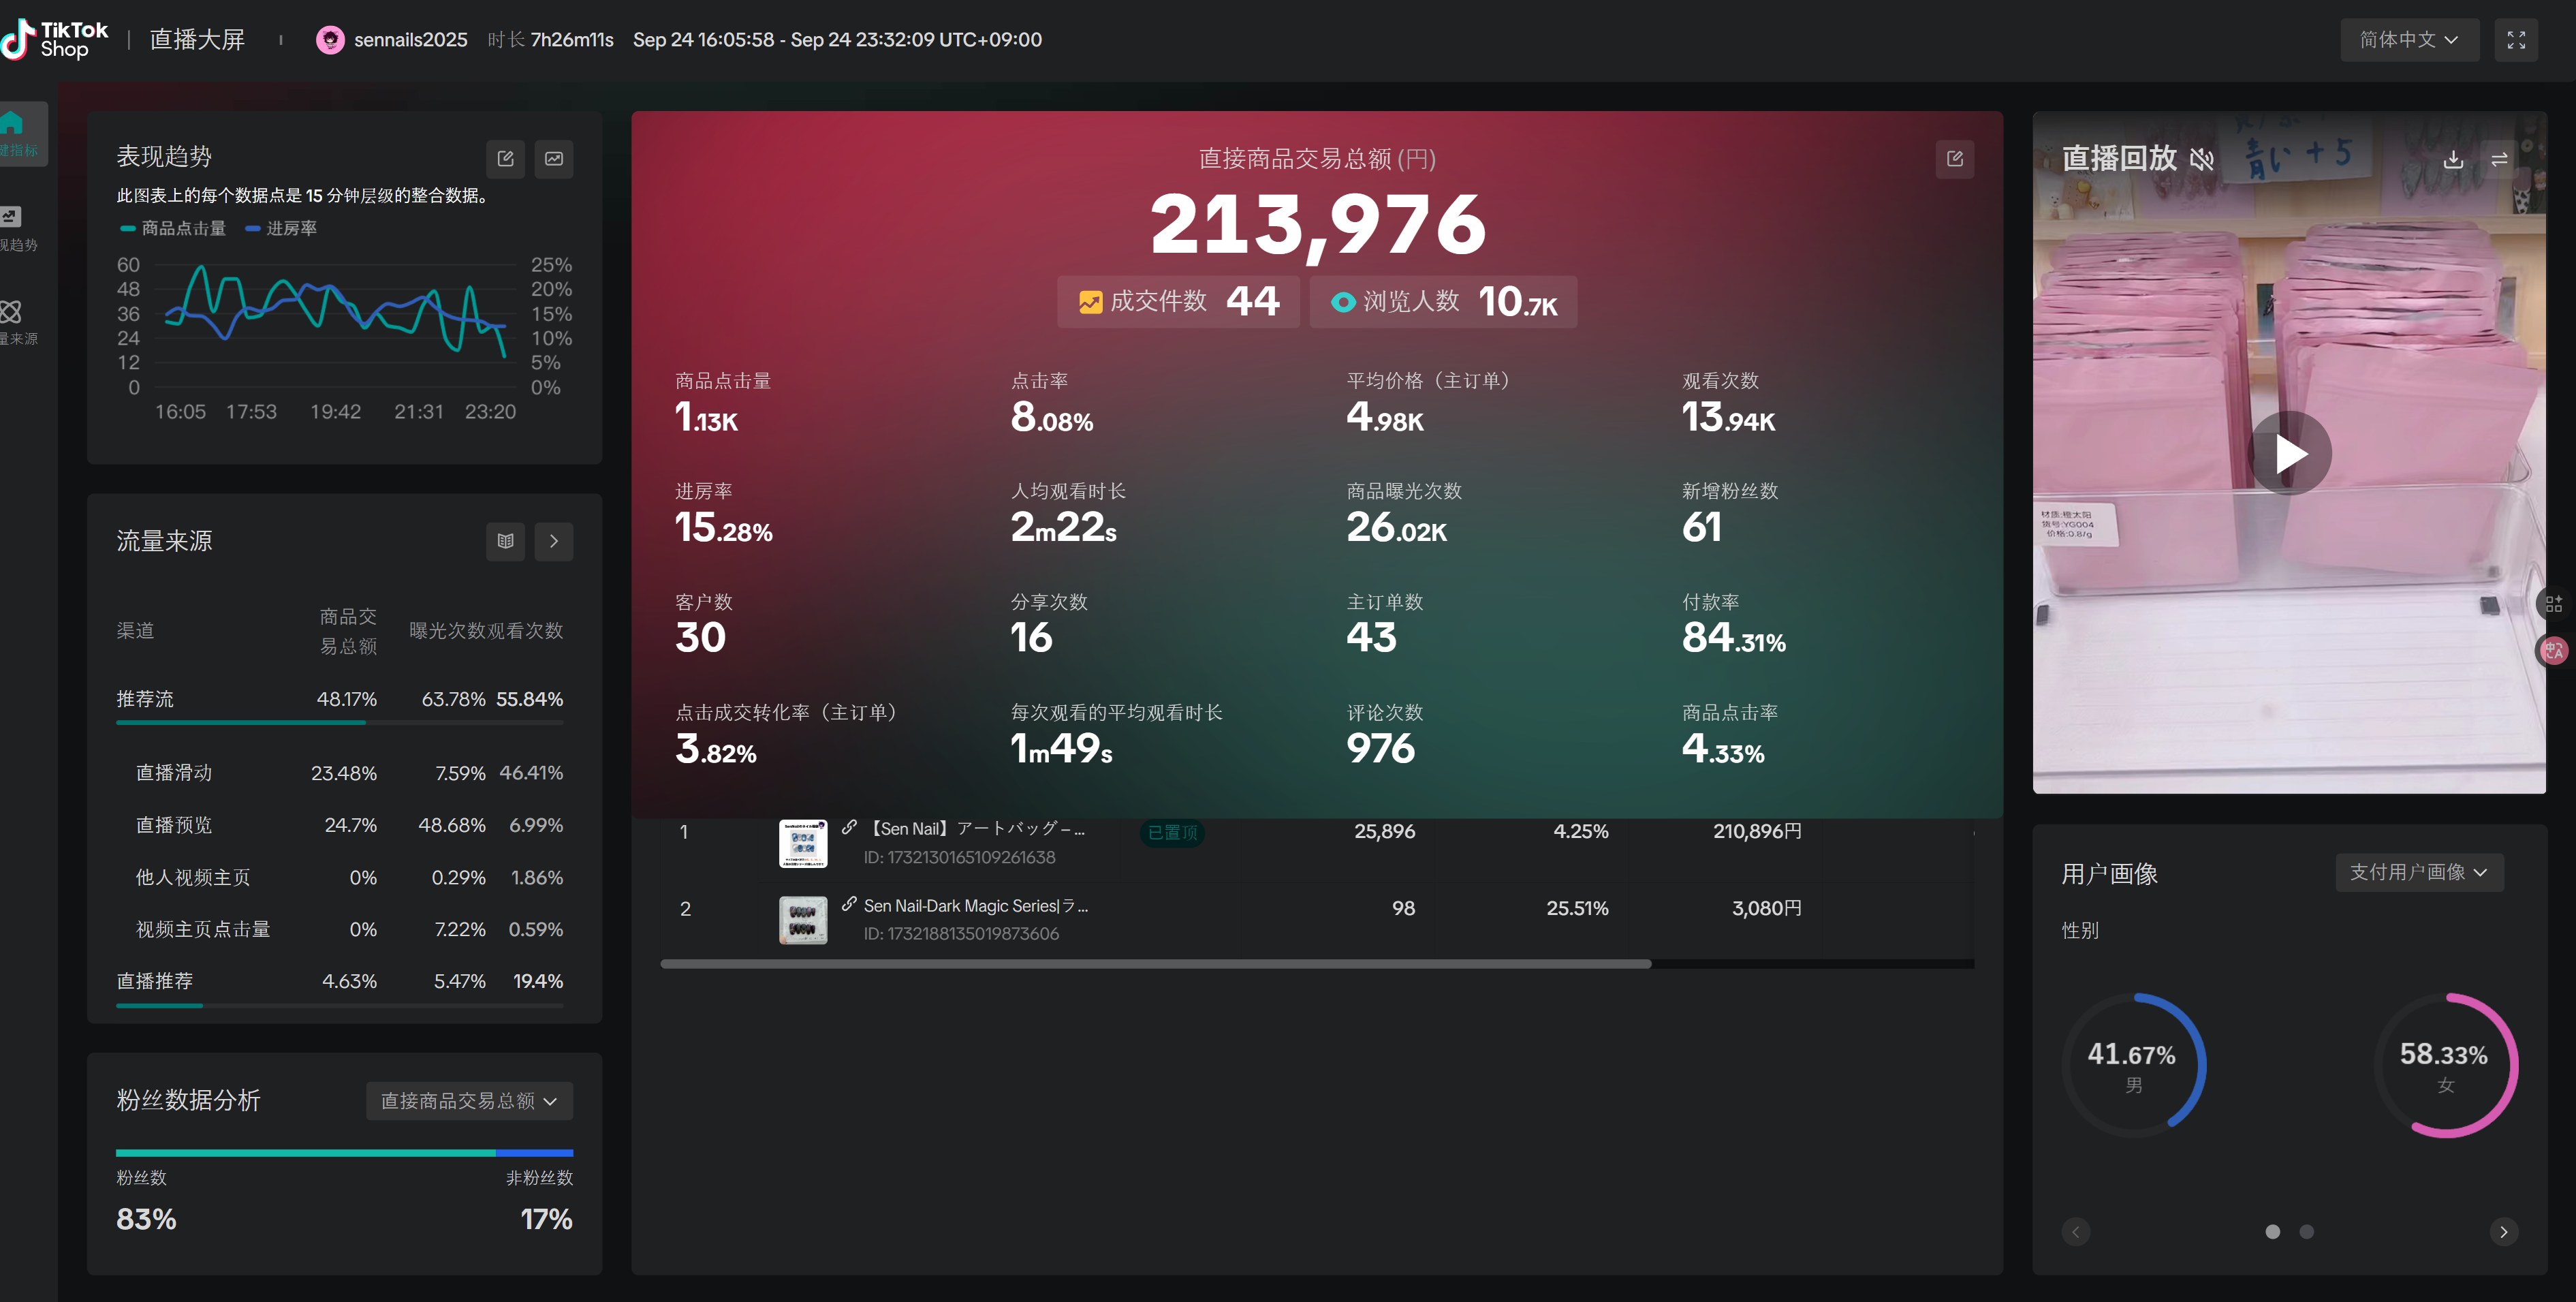Click edit icon on GMV summary card
The height and width of the screenshot is (1302, 2576).
pyautogui.click(x=1954, y=159)
